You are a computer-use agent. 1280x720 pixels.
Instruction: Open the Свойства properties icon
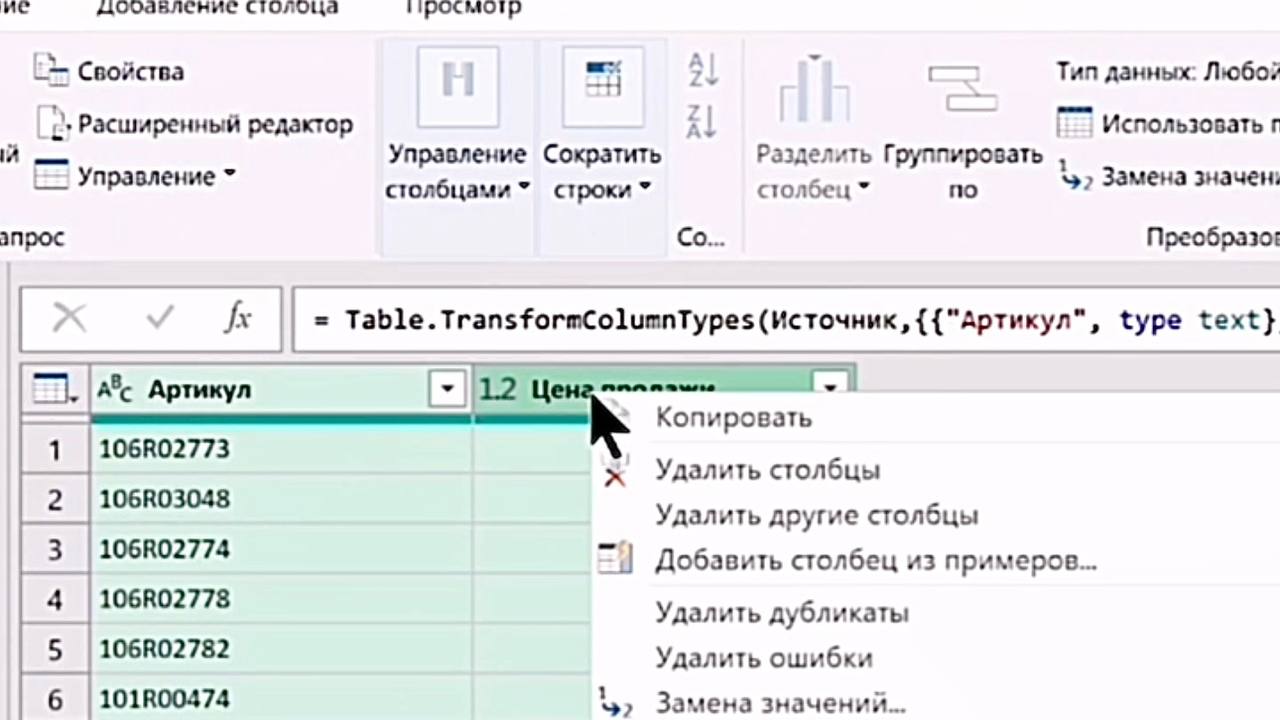click(52, 70)
